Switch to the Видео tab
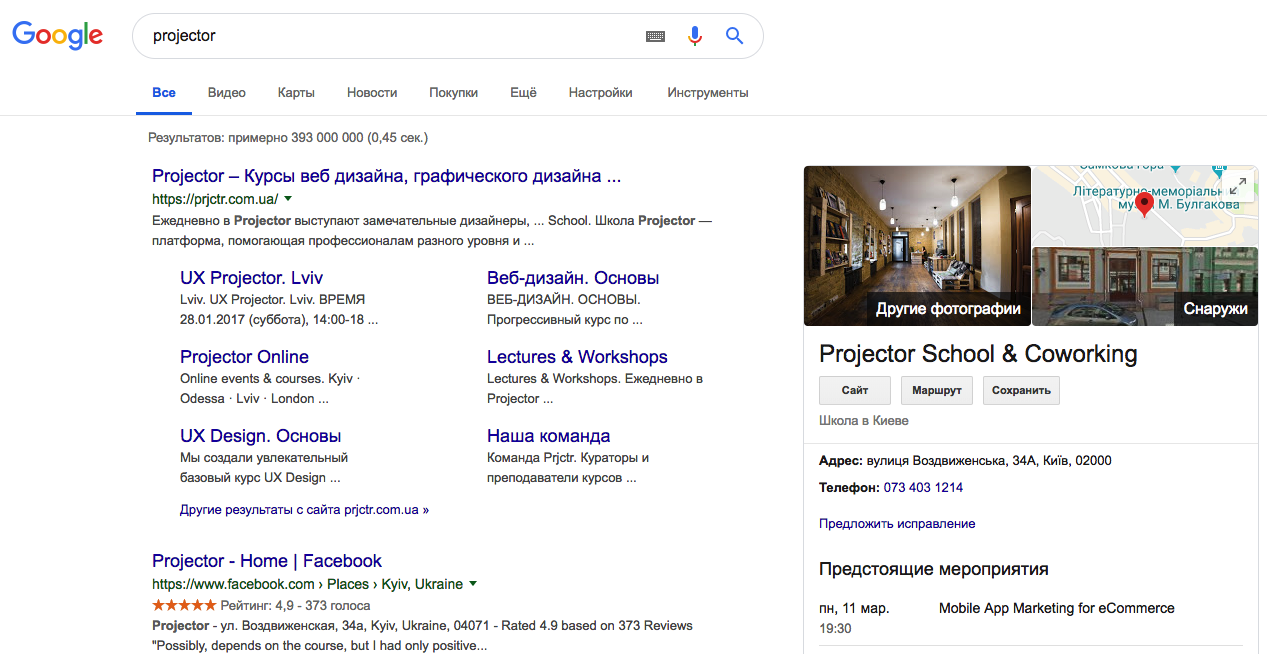This screenshot has width=1267, height=654. click(227, 92)
